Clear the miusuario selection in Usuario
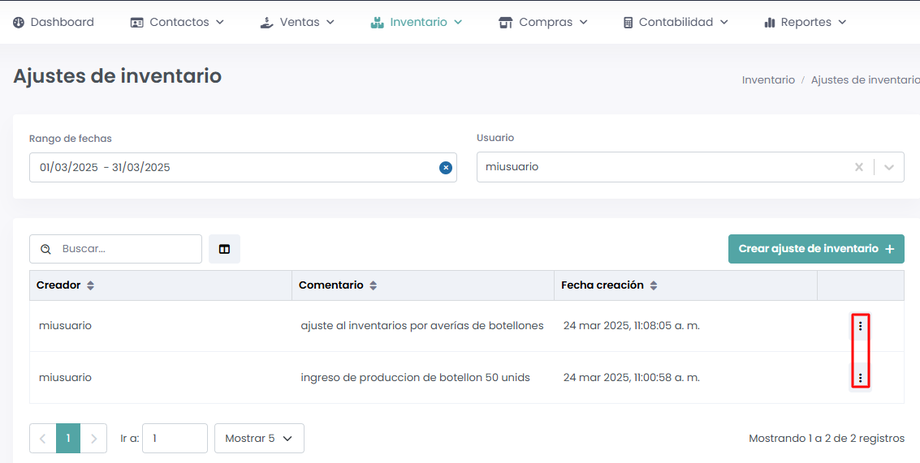Viewport: 920px width, 463px height. click(859, 167)
